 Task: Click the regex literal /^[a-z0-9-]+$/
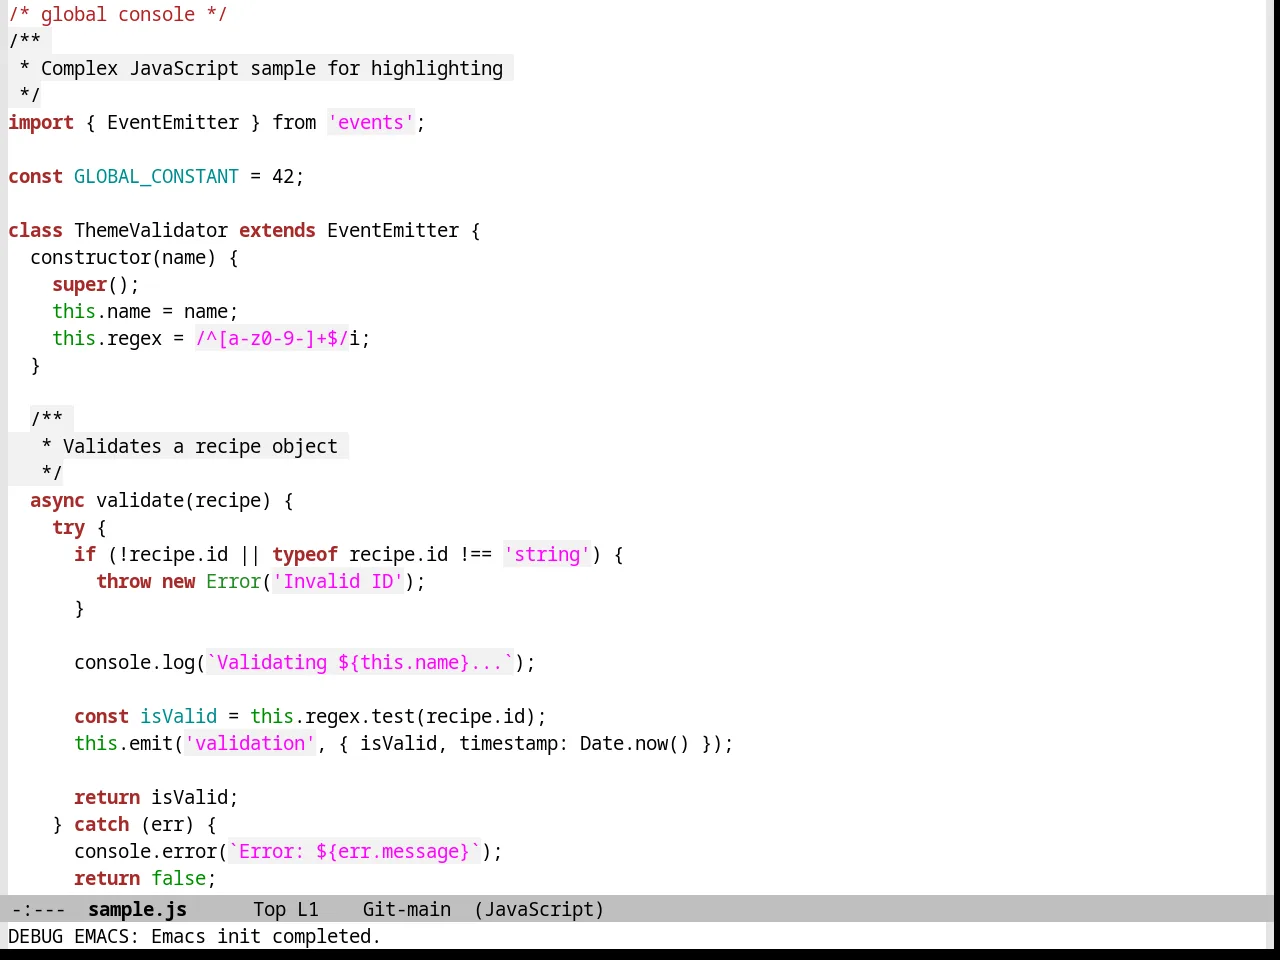[x=272, y=338]
